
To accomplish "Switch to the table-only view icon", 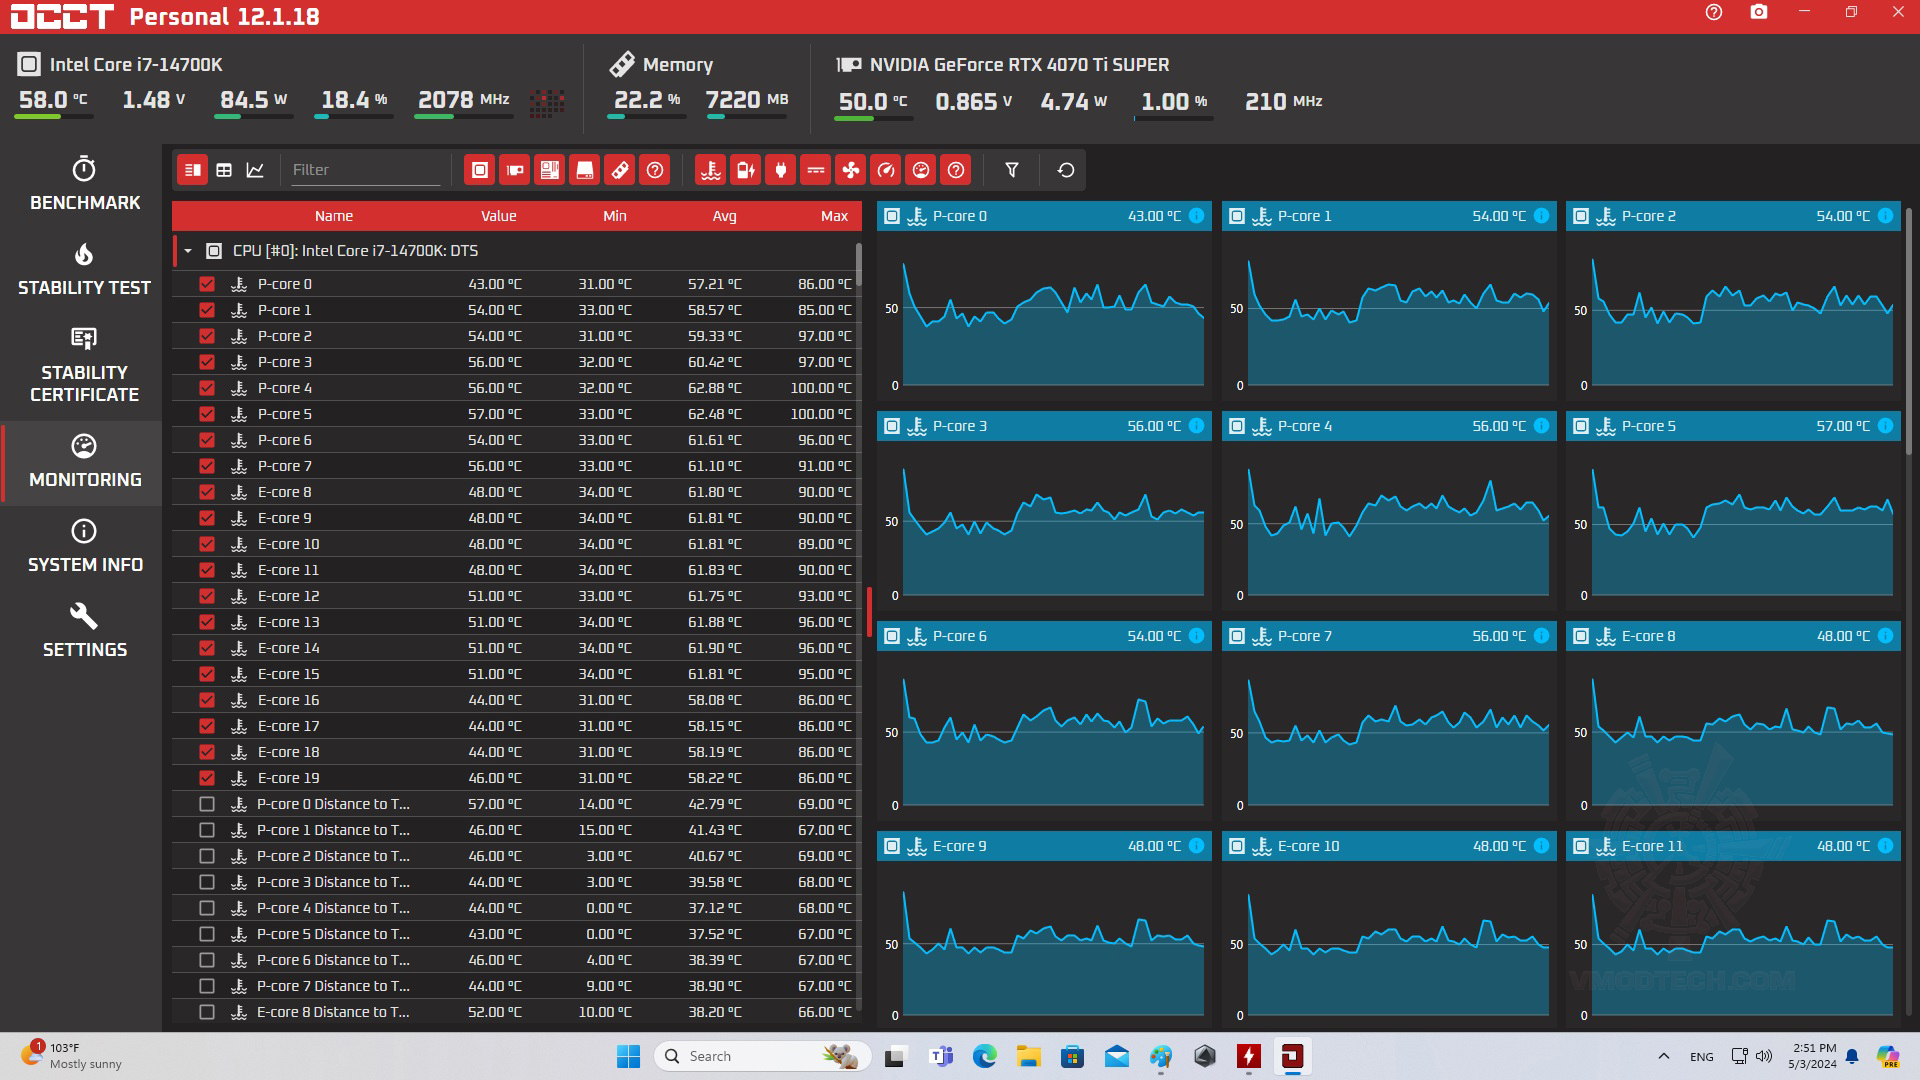I will 224,170.
